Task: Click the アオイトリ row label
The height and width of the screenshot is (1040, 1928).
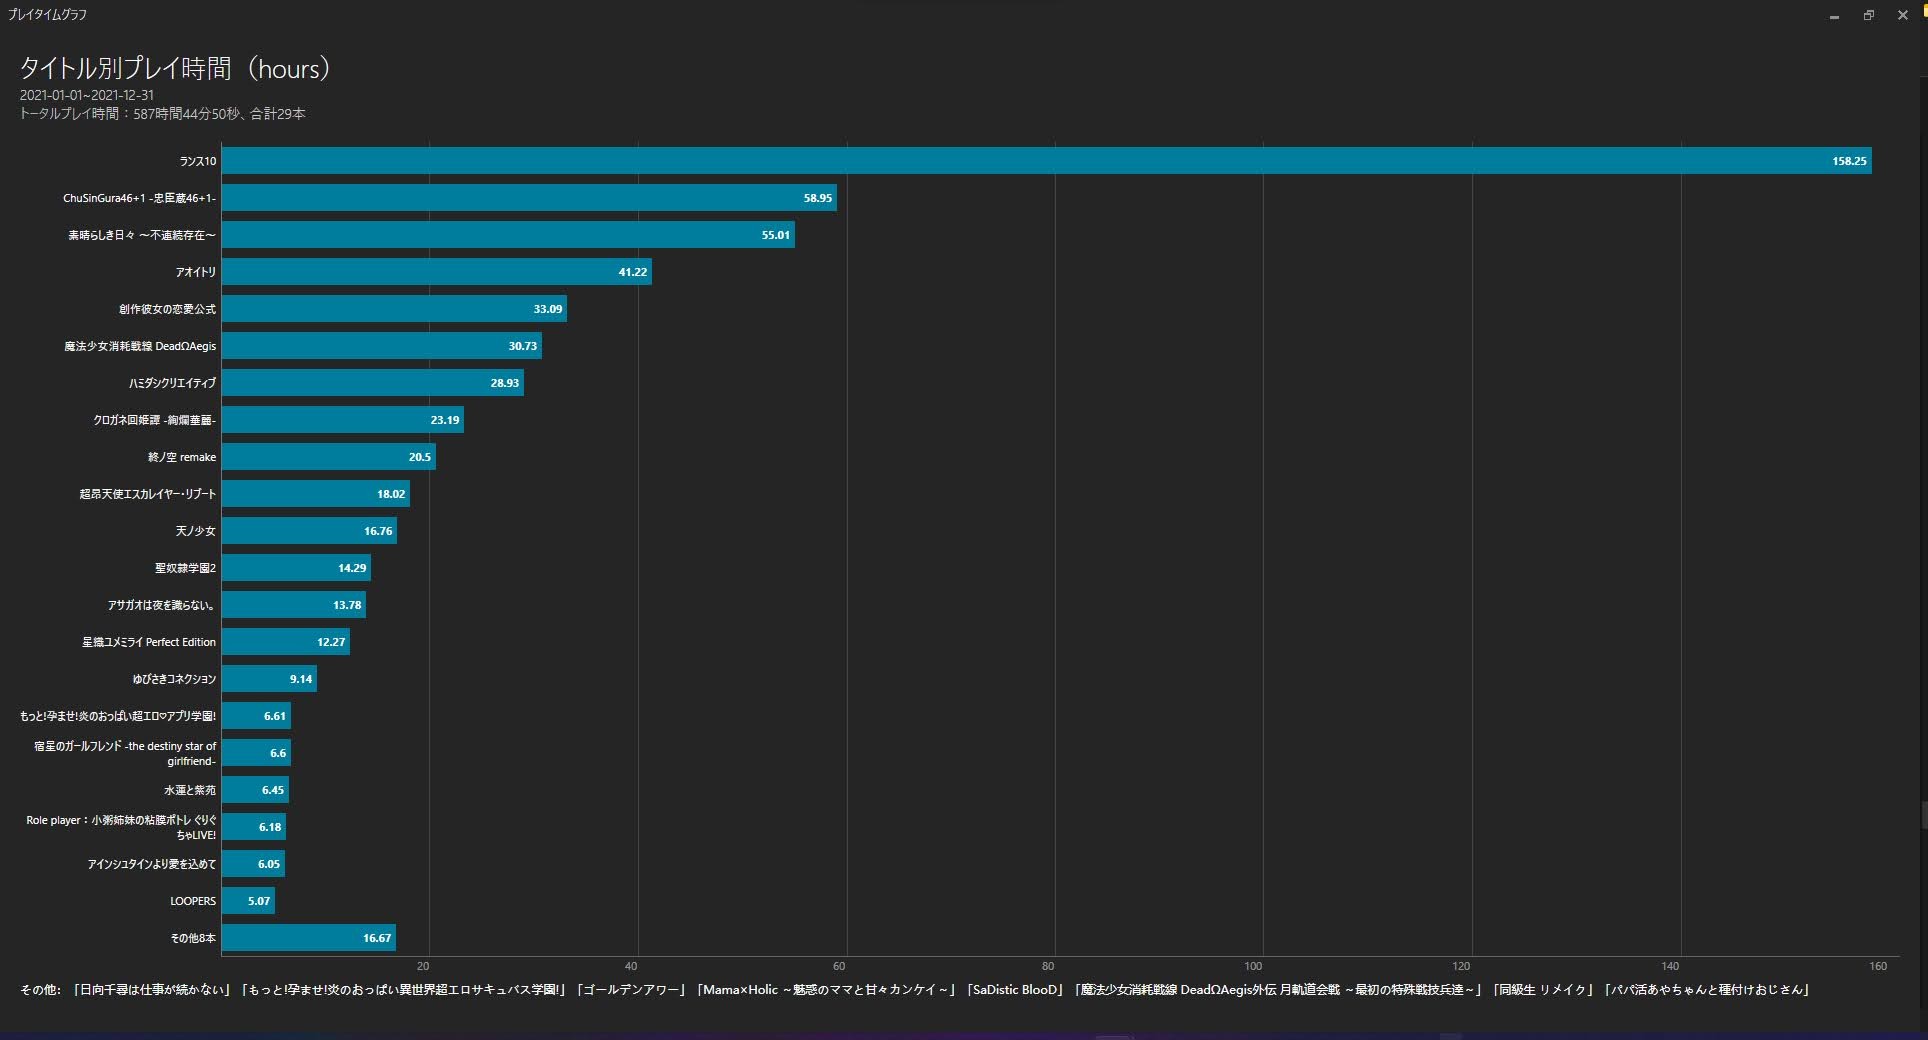Action: tap(196, 272)
